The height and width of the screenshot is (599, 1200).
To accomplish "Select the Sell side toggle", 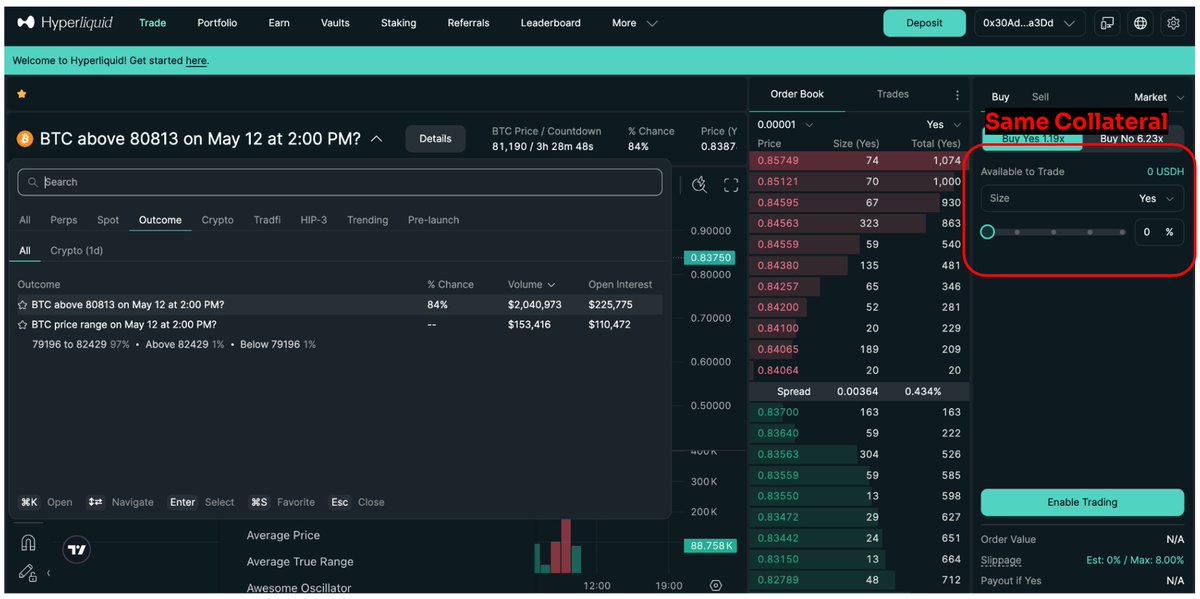I will [1040, 97].
